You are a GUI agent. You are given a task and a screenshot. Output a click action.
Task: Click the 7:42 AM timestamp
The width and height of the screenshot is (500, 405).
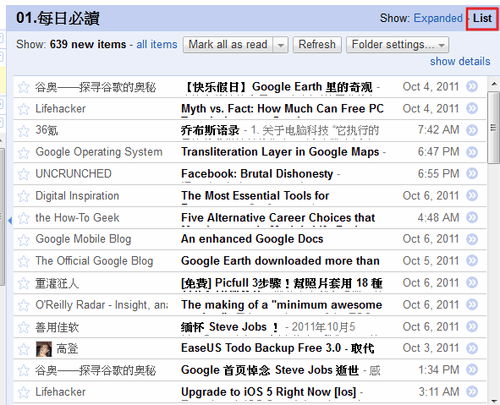(438, 130)
